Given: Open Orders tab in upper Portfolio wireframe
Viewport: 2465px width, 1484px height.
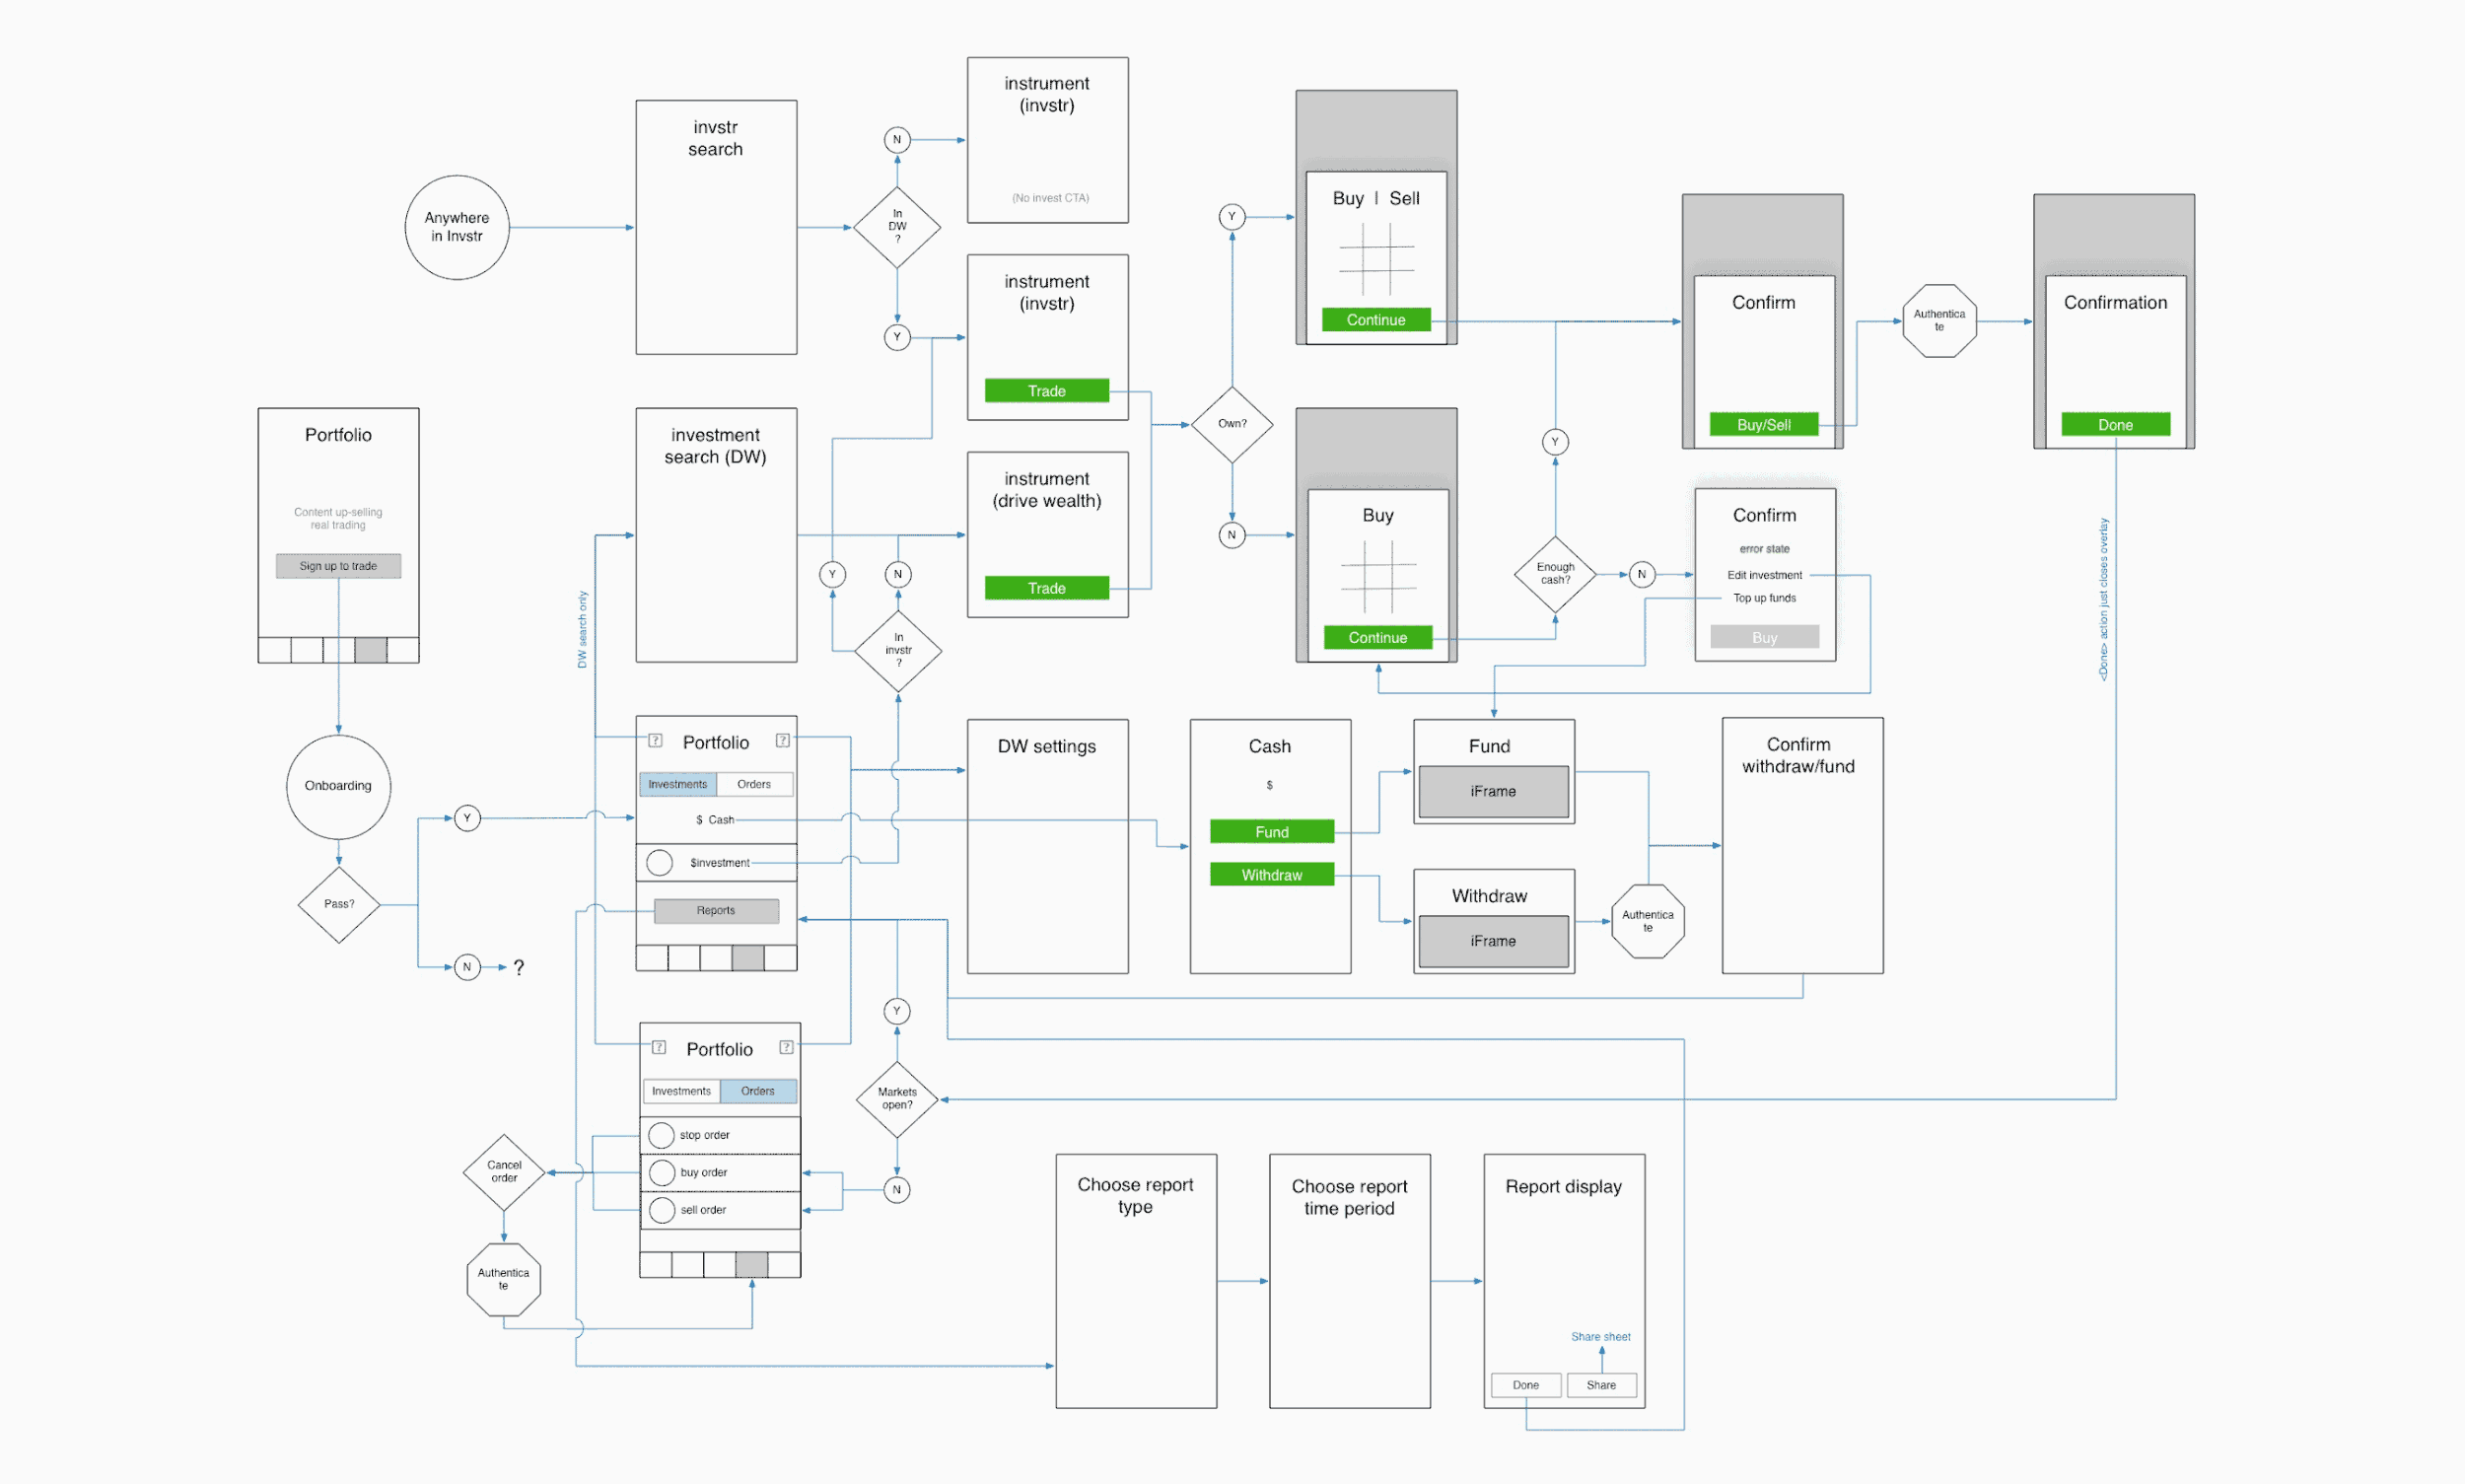Looking at the screenshot, I should (x=755, y=784).
